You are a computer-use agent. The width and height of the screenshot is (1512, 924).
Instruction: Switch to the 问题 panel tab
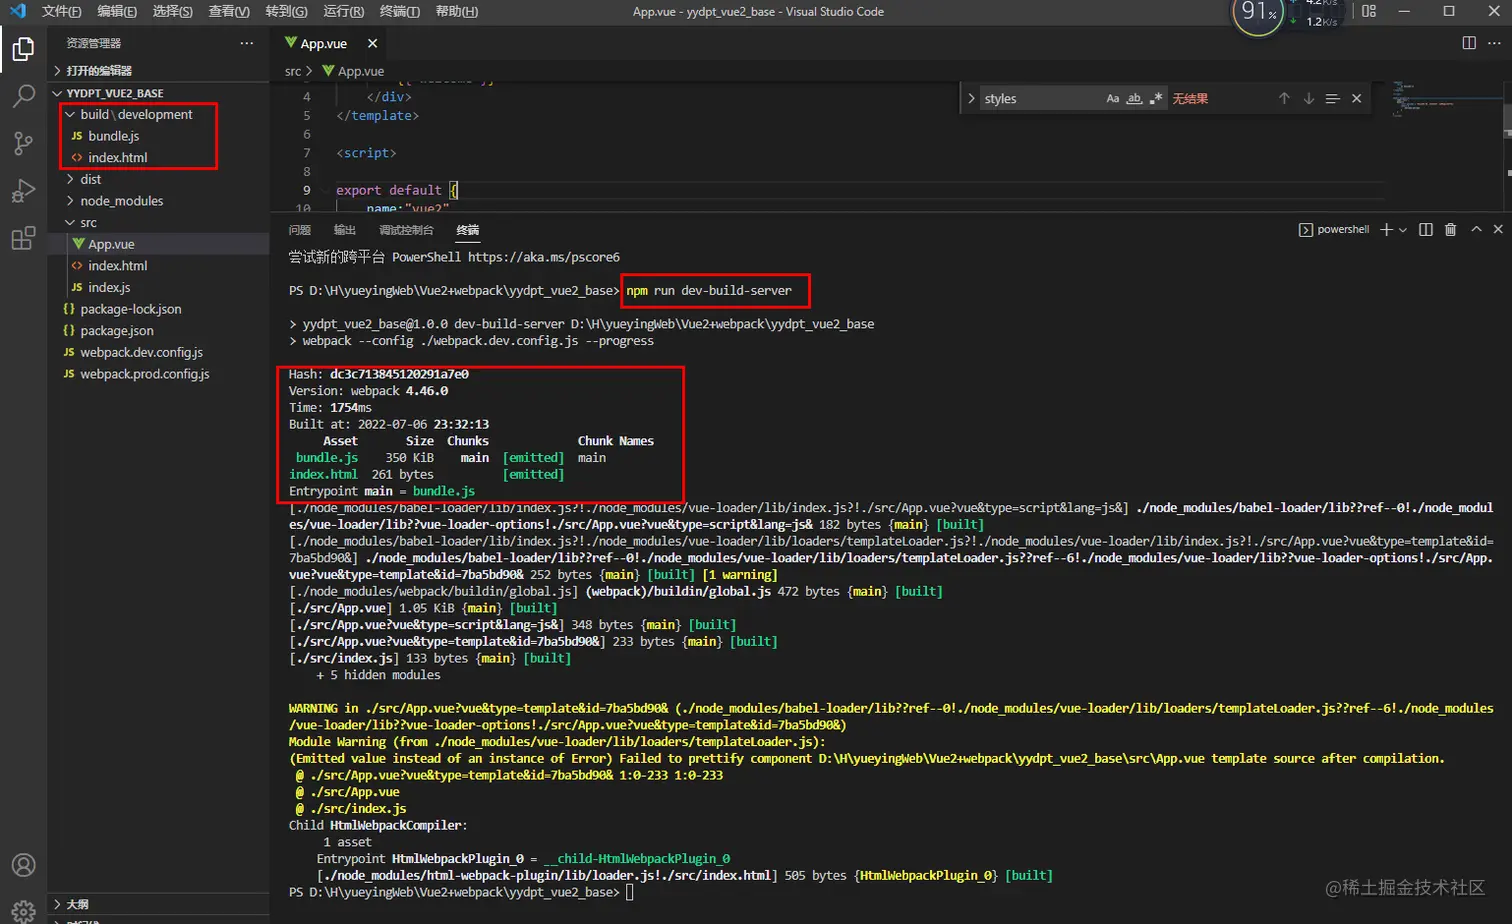tap(300, 230)
